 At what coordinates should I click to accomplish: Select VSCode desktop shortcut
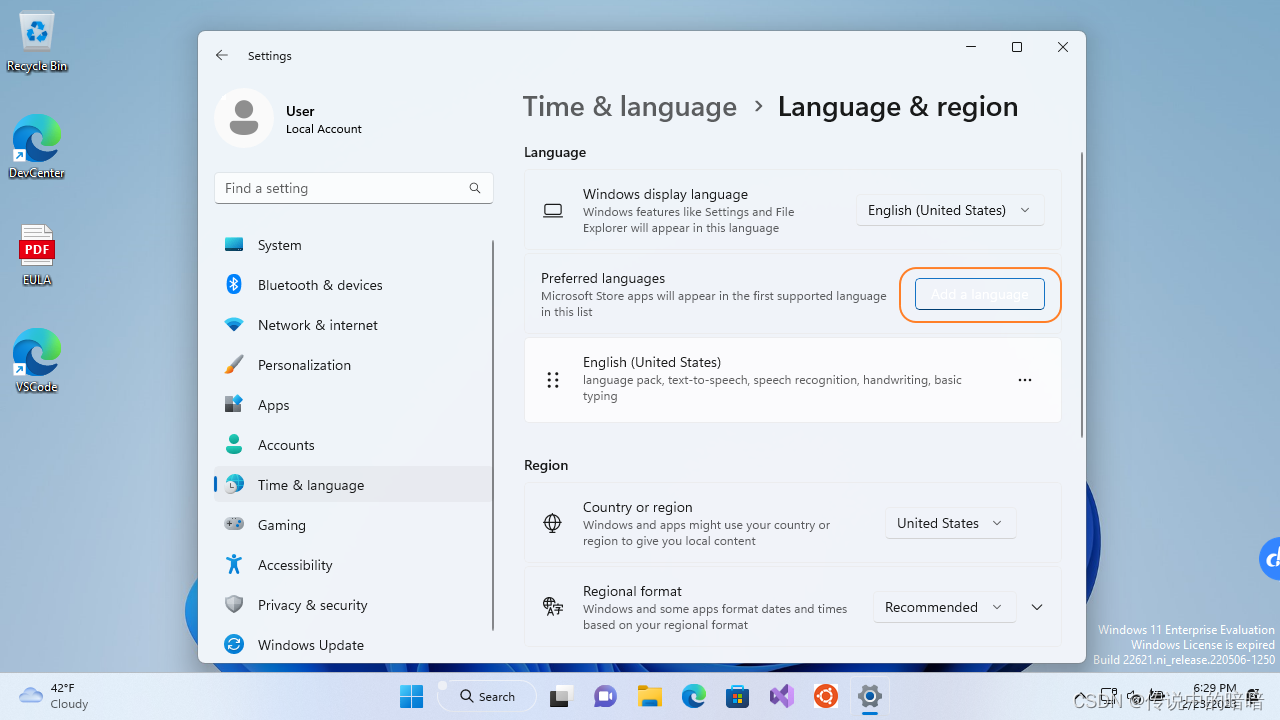[x=37, y=361]
